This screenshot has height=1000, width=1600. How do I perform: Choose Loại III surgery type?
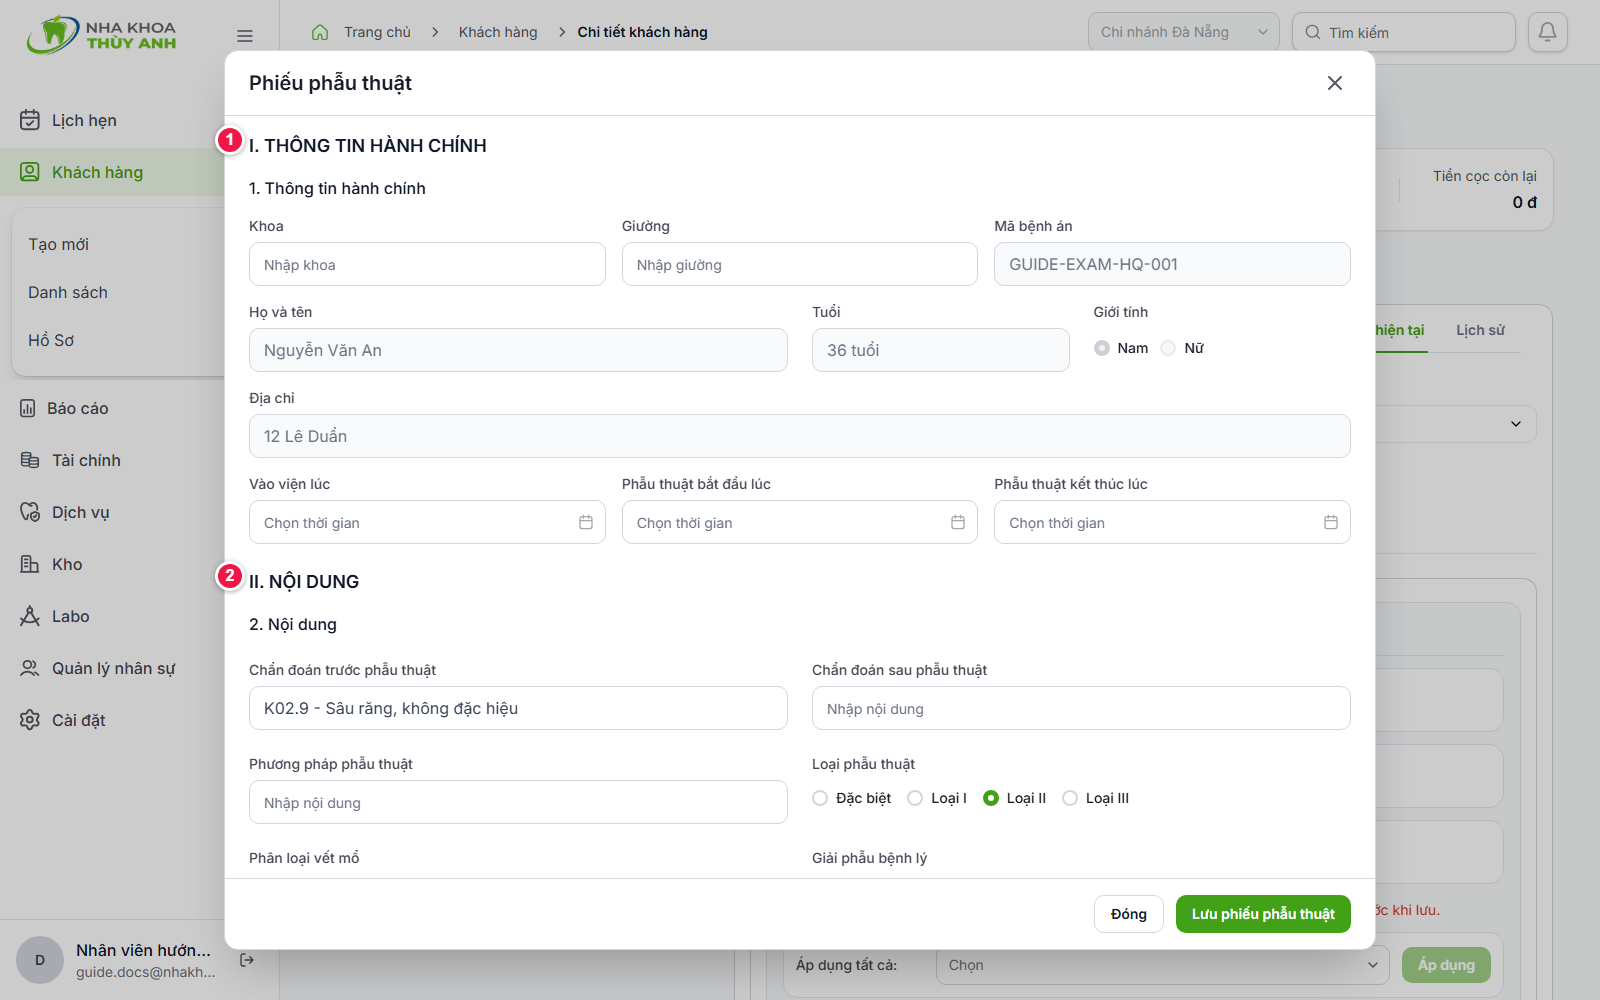tap(1070, 798)
